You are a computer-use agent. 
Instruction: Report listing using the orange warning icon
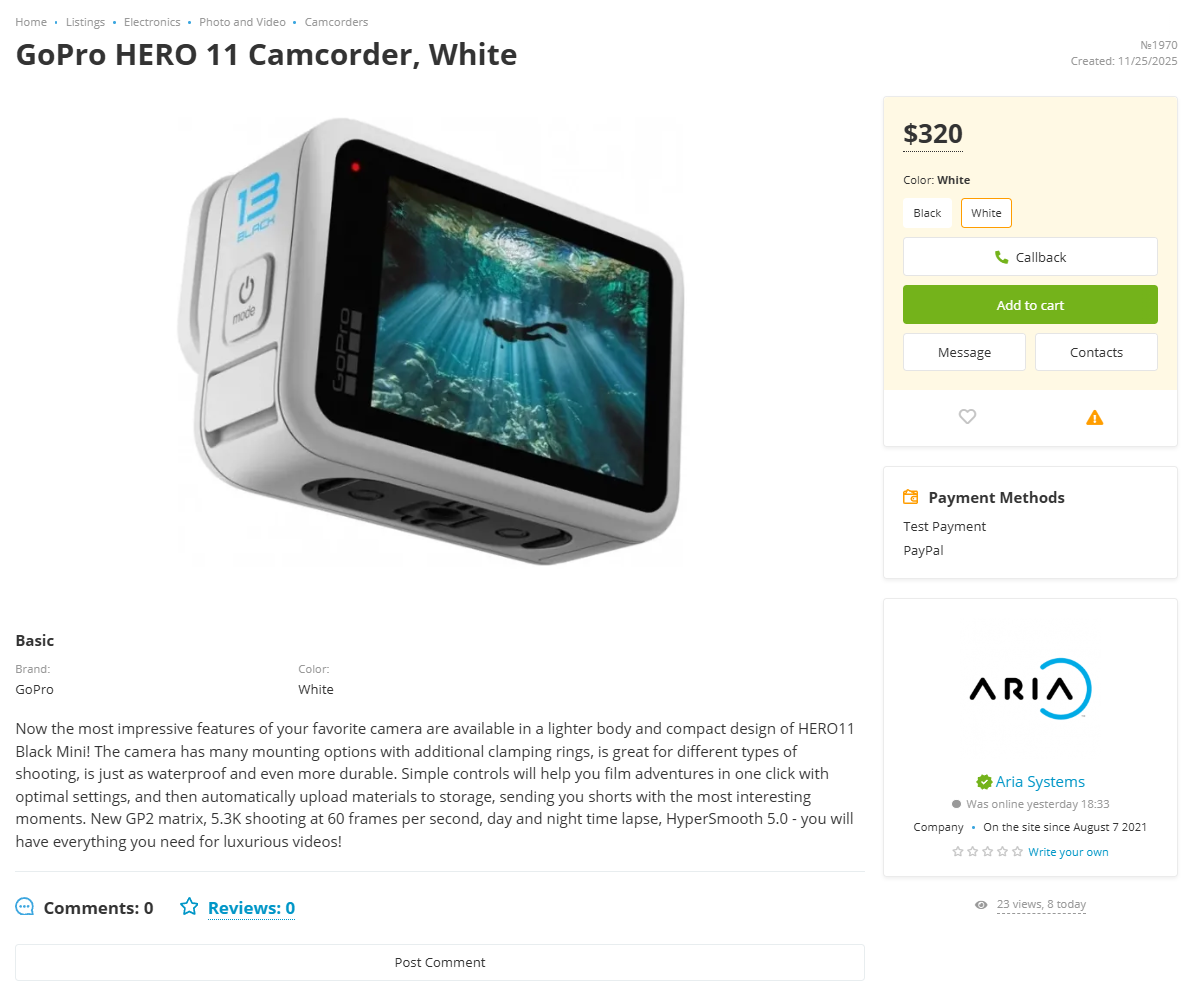click(x=1094, y=417)
